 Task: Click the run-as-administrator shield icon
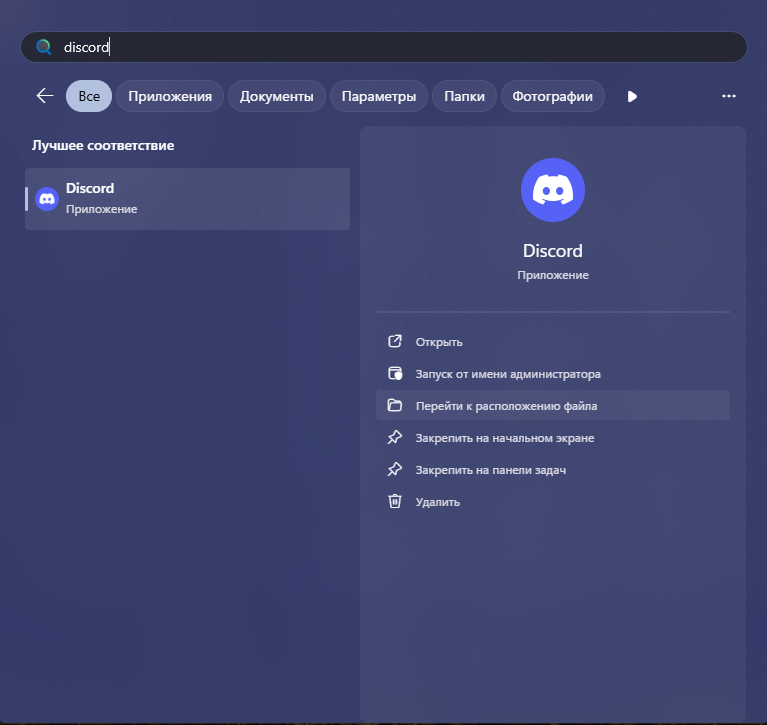click(x=395, y=373)
